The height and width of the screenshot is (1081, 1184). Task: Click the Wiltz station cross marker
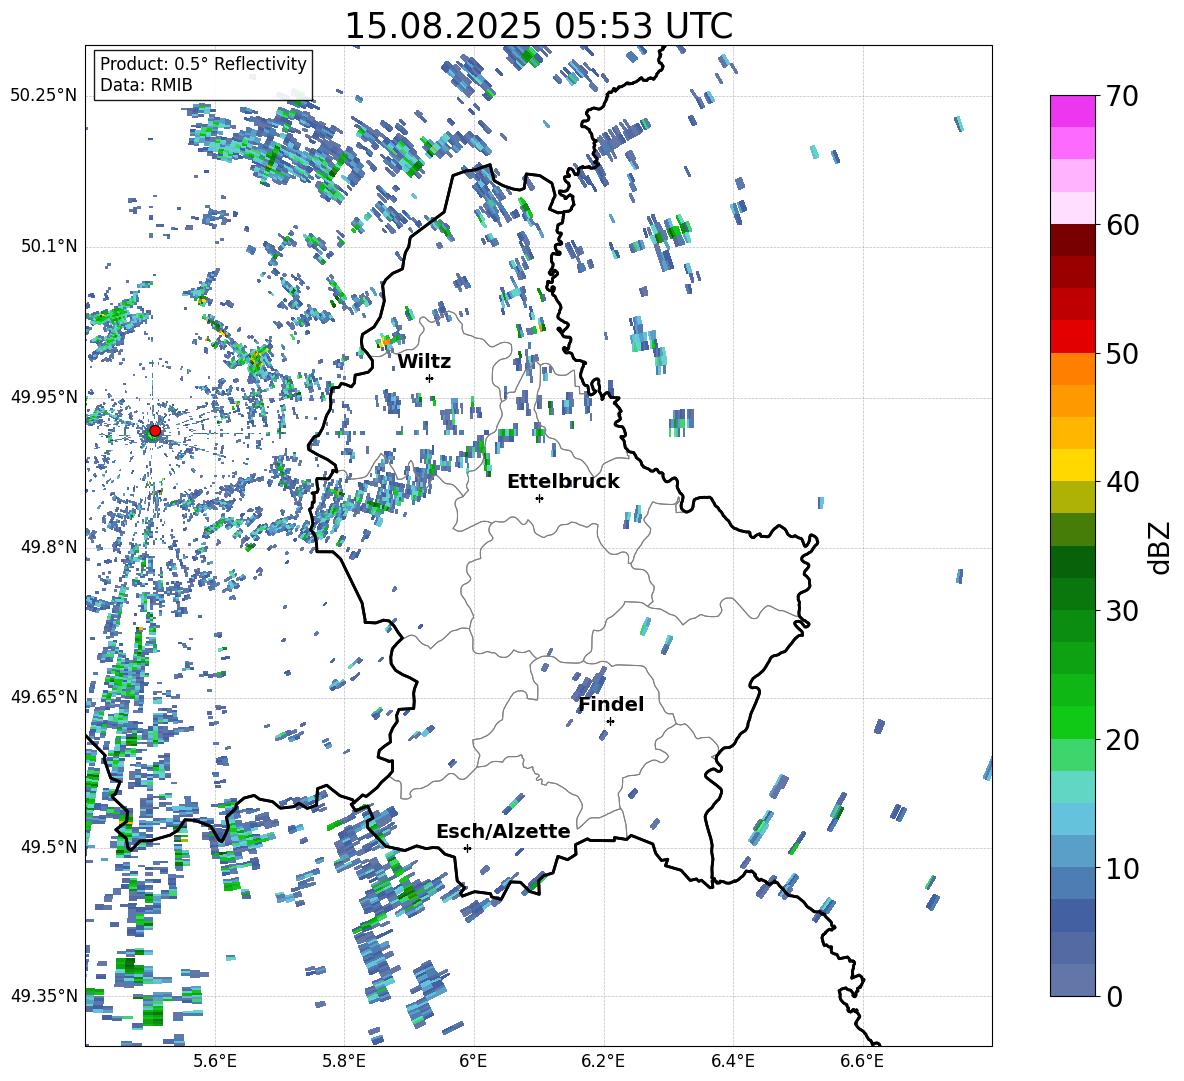(430, 378)
